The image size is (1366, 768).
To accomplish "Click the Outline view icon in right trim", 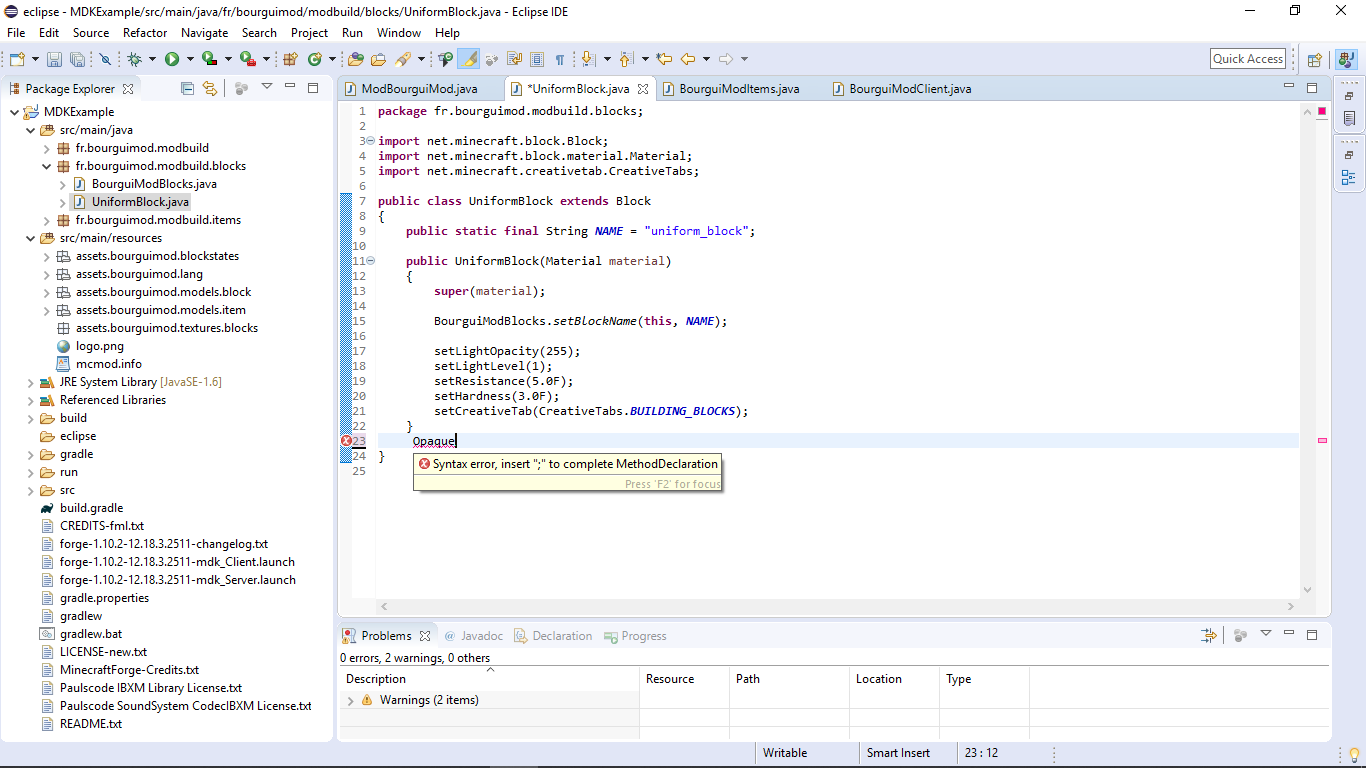I will click(1349, 178).
